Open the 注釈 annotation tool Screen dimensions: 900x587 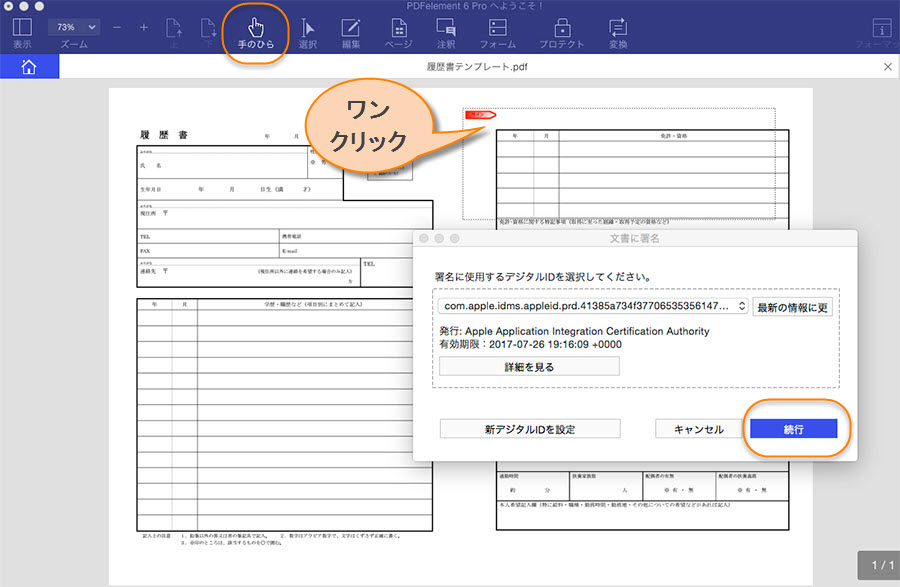point(445,33)
